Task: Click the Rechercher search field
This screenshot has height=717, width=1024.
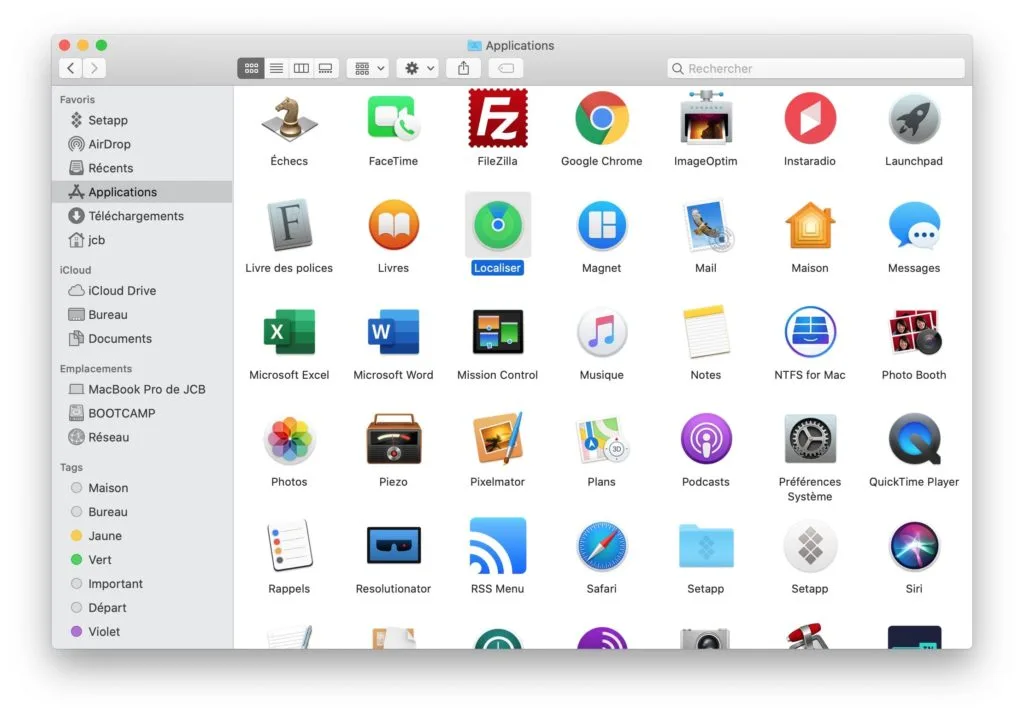Action: point(816,68)
